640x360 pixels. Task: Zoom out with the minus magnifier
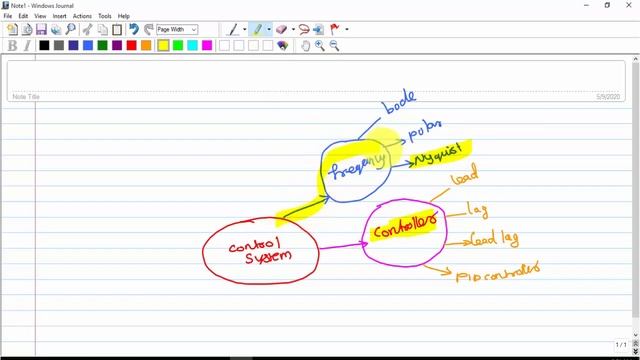[x=334, y=45]
